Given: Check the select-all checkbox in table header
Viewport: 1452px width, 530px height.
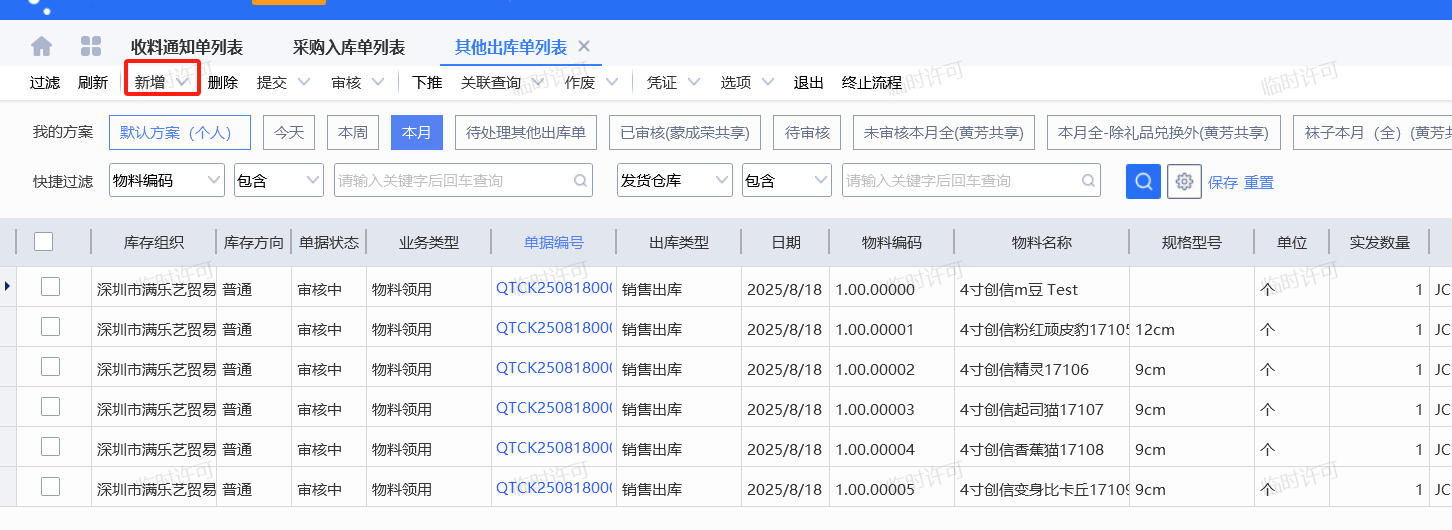Looking at the screenshot, I should point(43,242).
